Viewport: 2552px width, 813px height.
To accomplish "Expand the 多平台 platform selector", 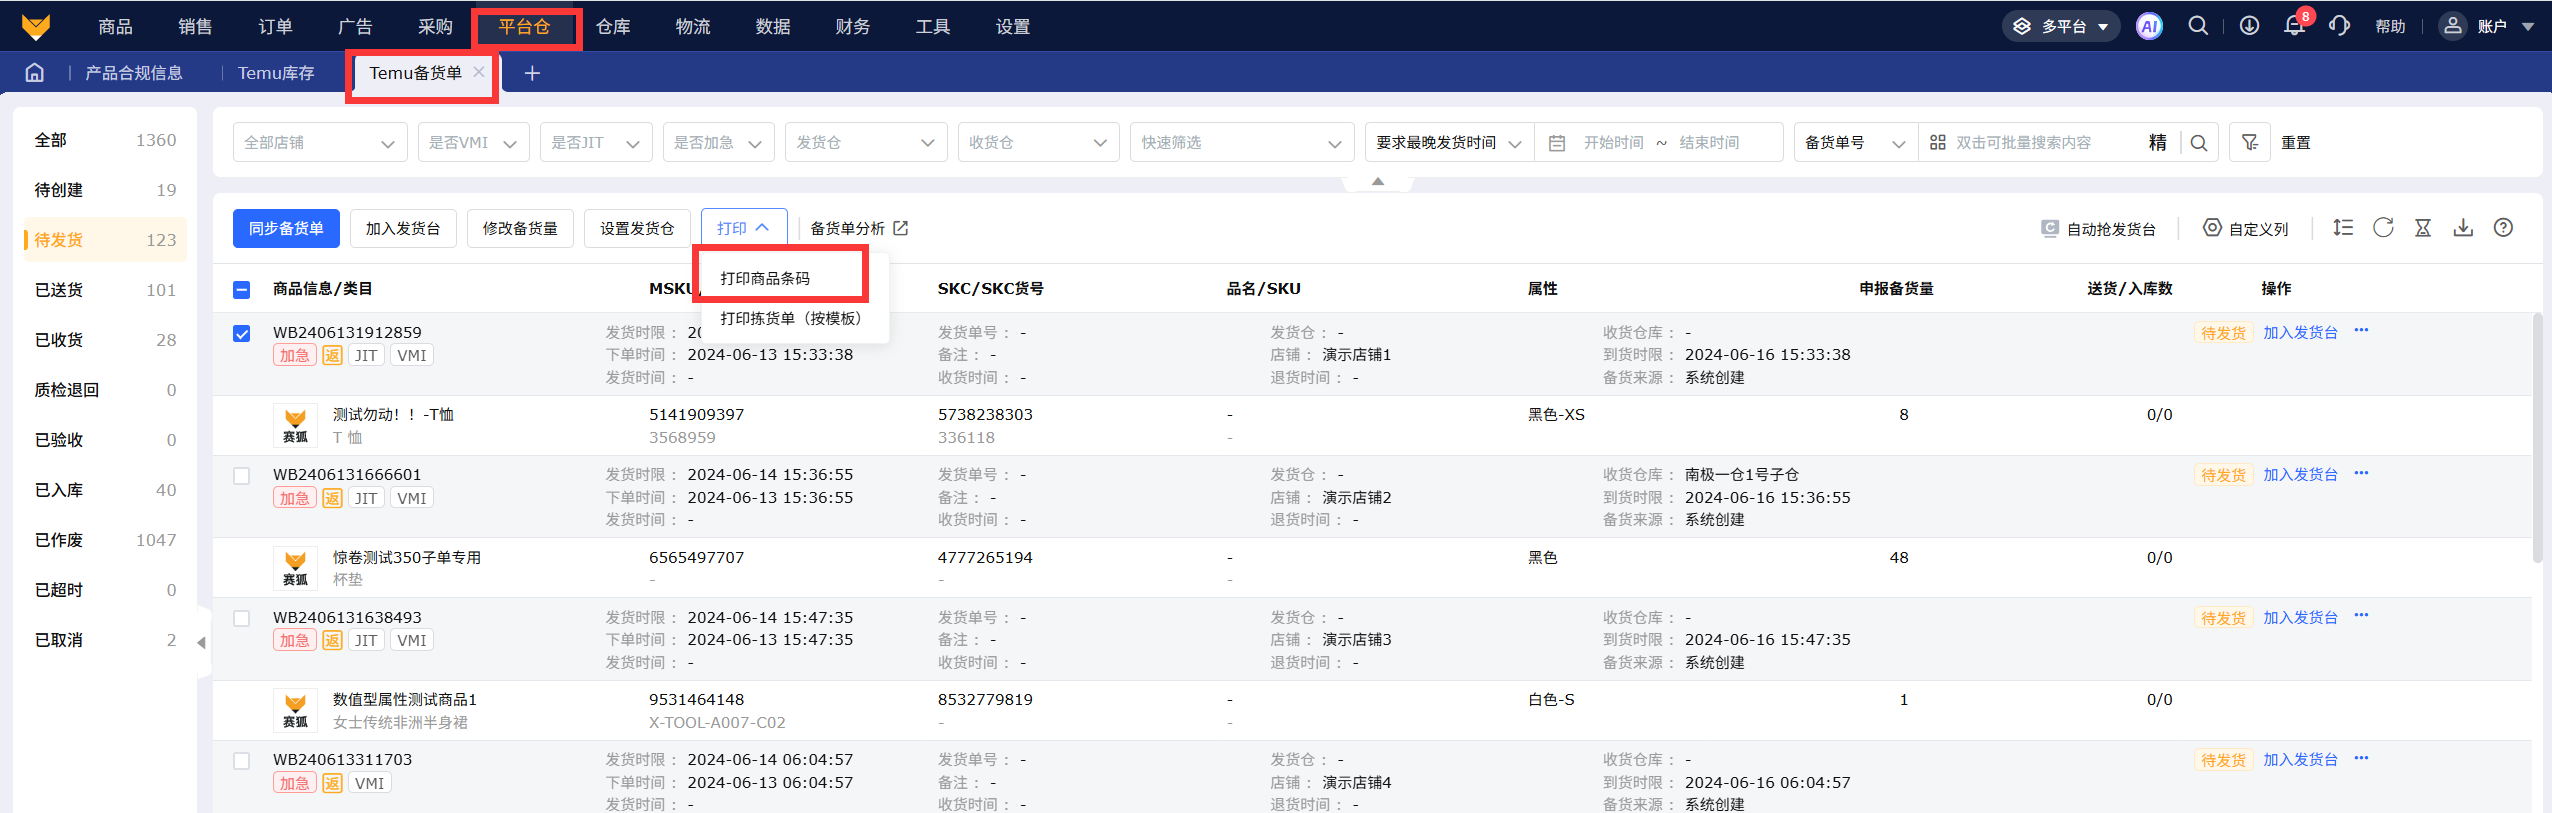I will [2063, 27].
